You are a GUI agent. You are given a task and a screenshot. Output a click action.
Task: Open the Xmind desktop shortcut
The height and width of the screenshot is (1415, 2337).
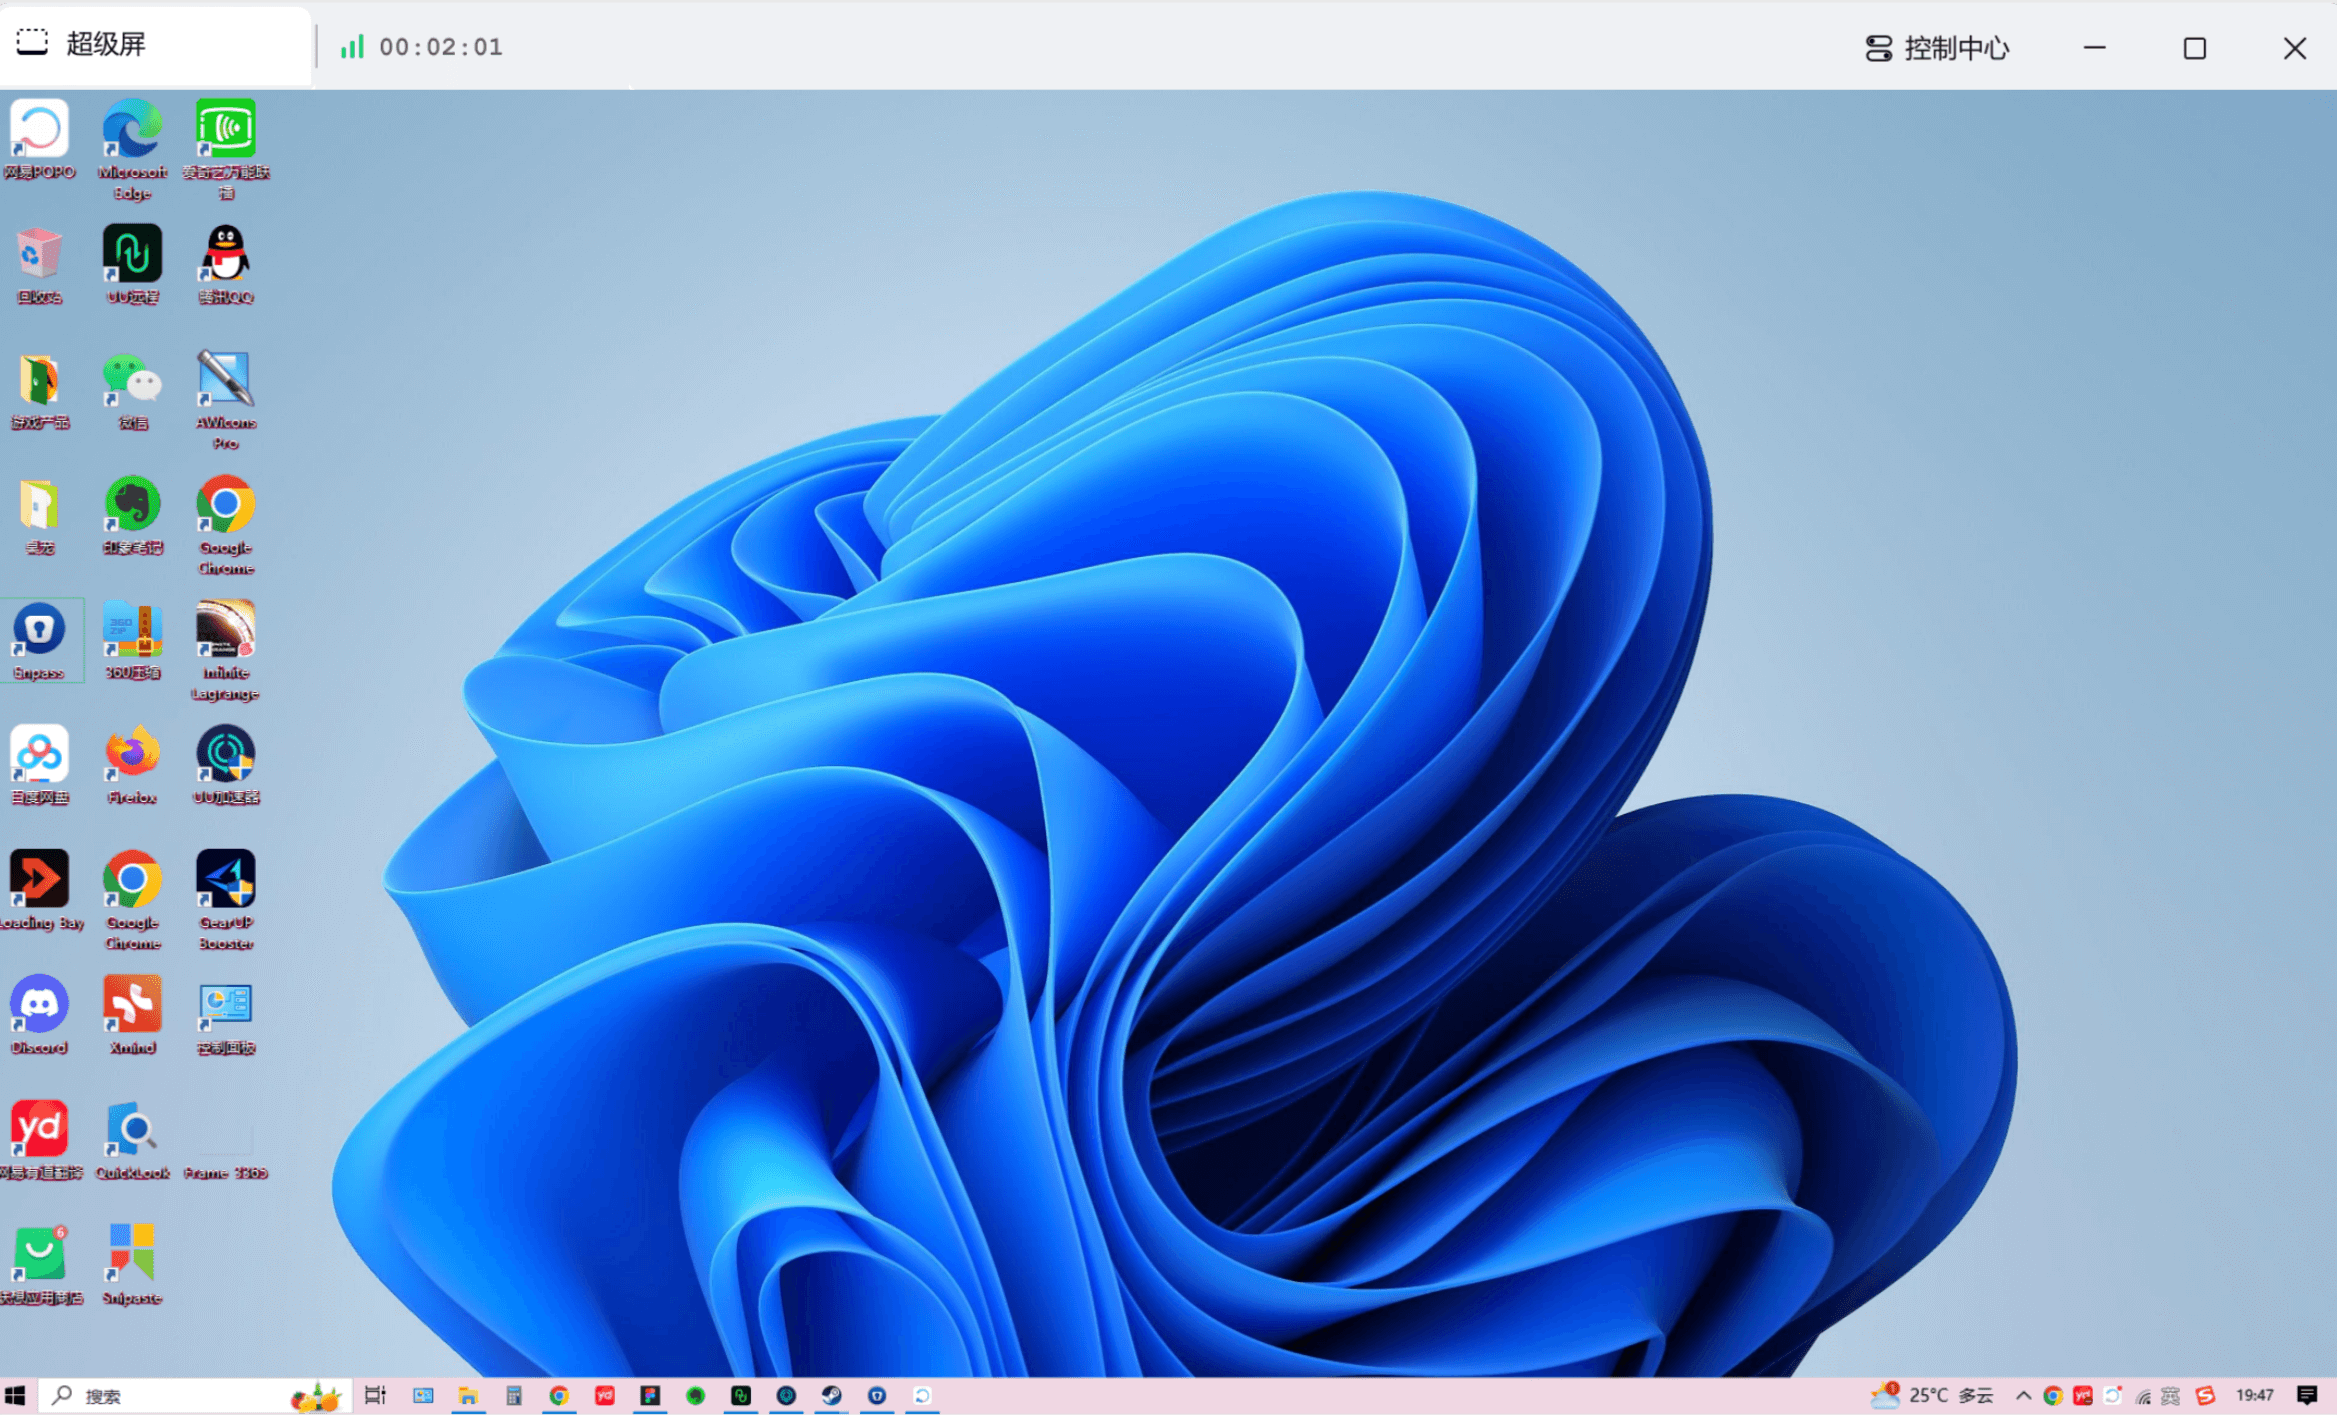click(132, 1007)
